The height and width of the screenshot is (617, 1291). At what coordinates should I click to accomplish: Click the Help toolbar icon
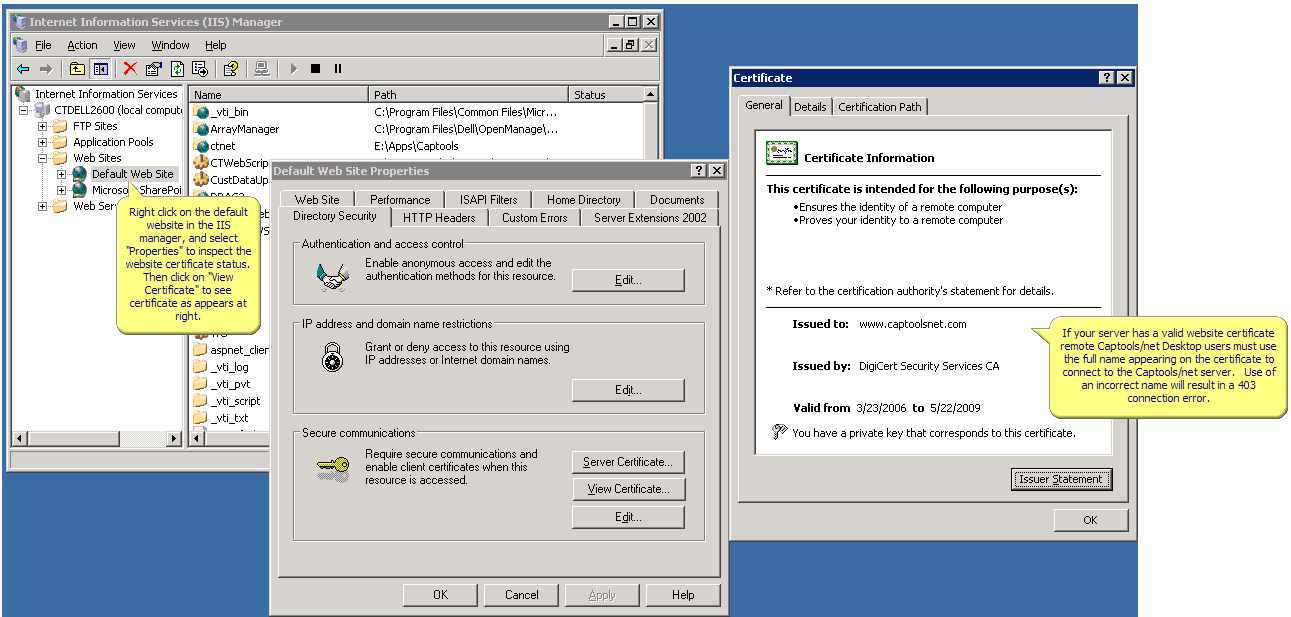pos(231,69)
